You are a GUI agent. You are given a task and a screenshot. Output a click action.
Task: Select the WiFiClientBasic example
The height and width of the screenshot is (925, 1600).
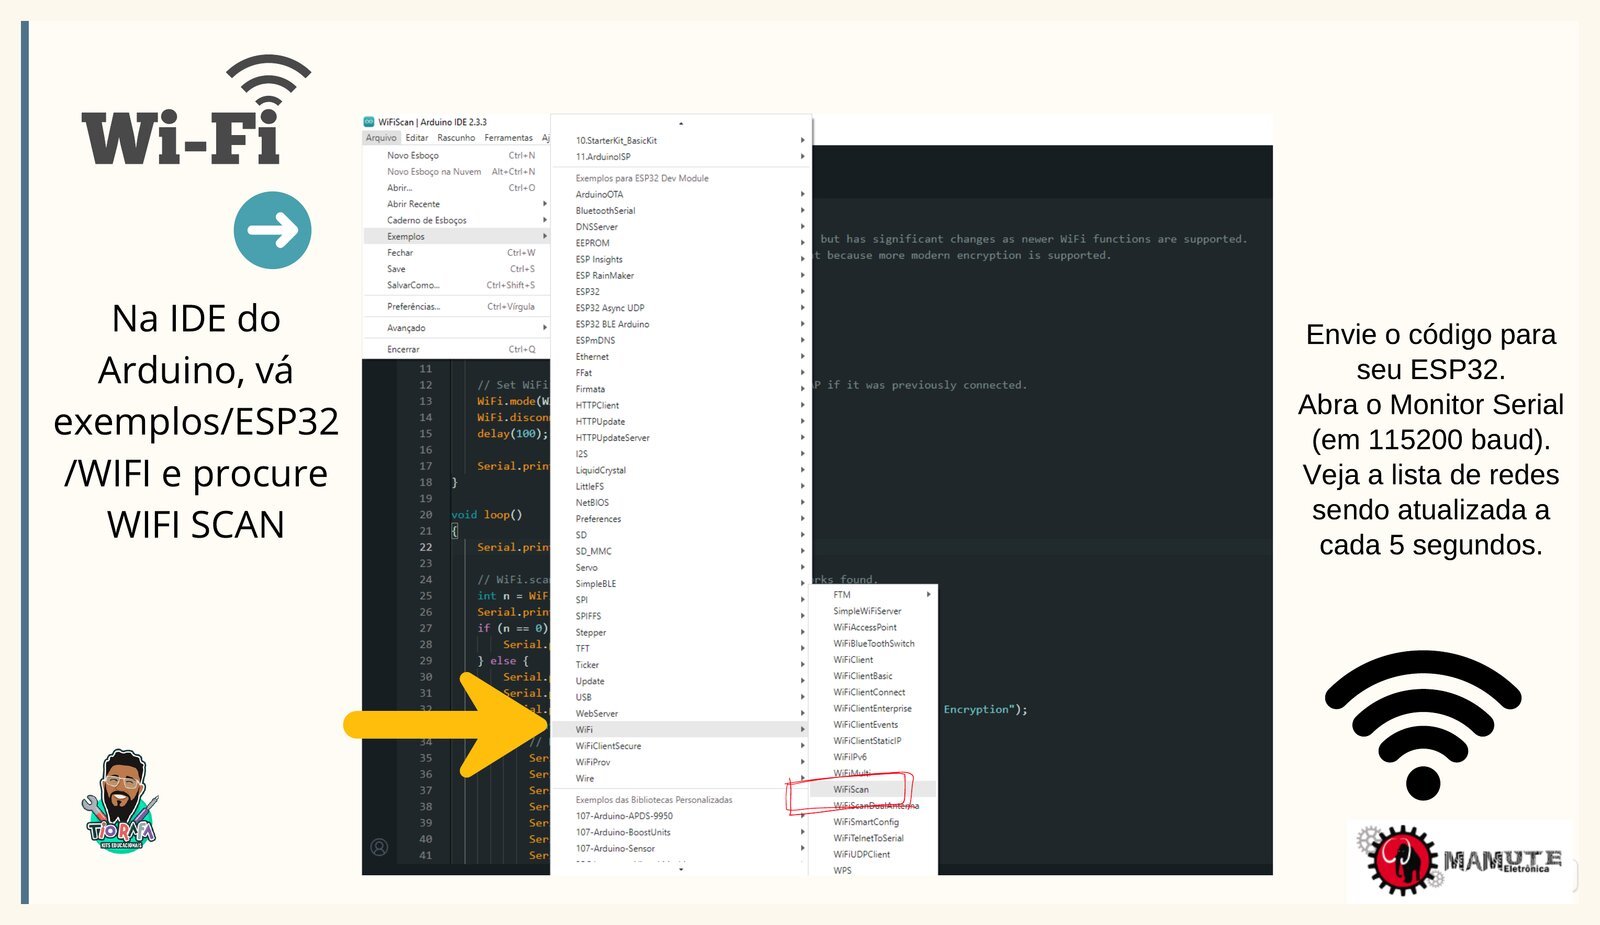873,676
